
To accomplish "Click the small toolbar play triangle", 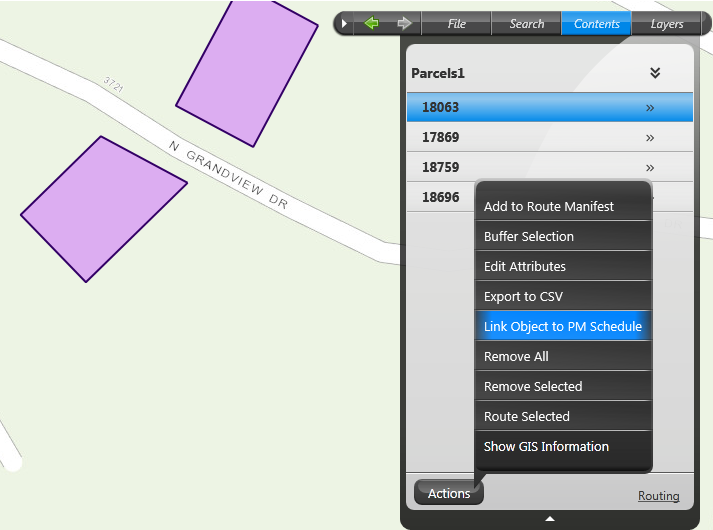I will coord(344,23).
